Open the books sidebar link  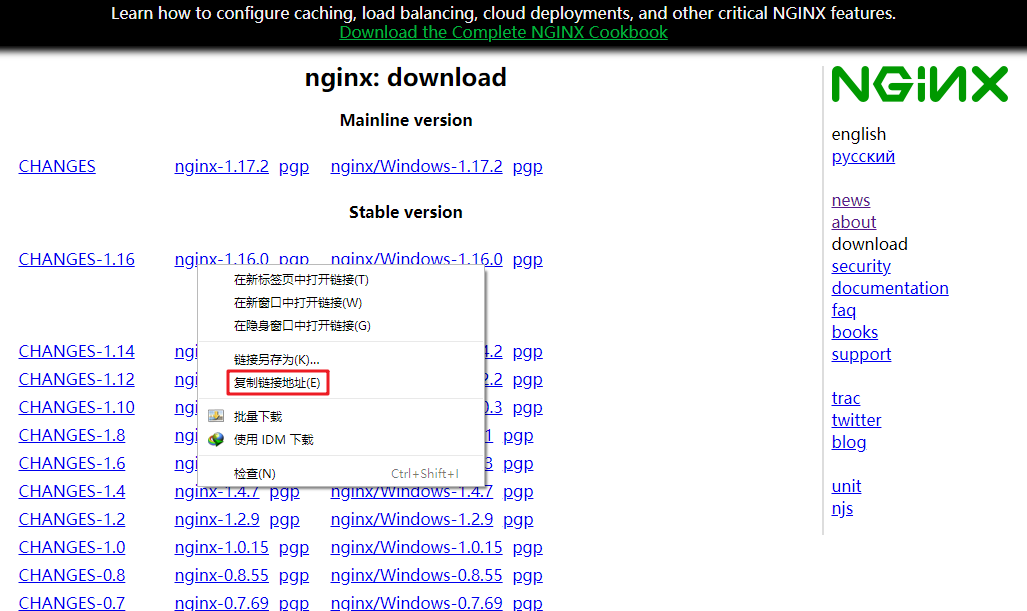pyautogui.click(x=855, y=332)
